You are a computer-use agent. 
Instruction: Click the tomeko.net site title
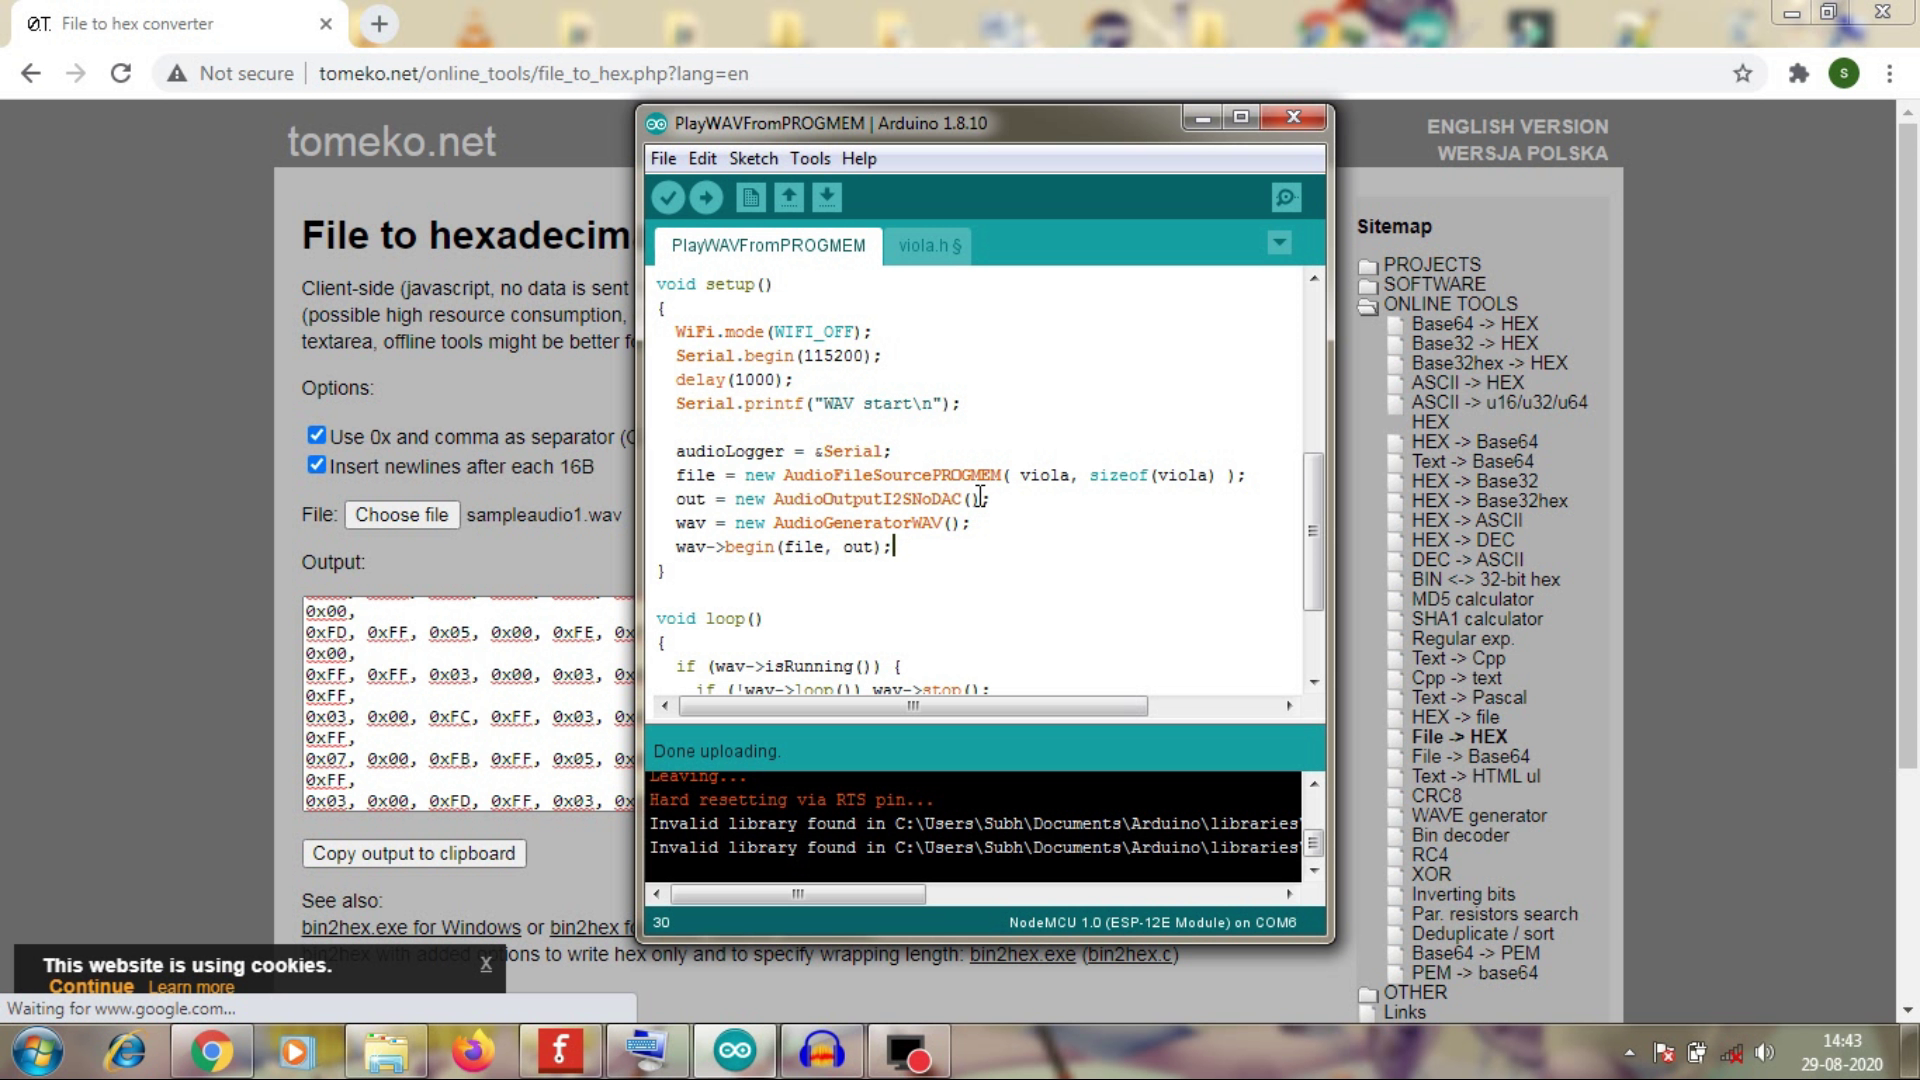391,141
